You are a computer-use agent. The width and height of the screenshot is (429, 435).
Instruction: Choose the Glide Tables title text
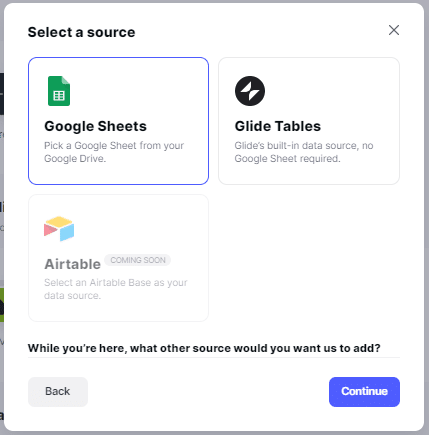(x=278, y=126)
